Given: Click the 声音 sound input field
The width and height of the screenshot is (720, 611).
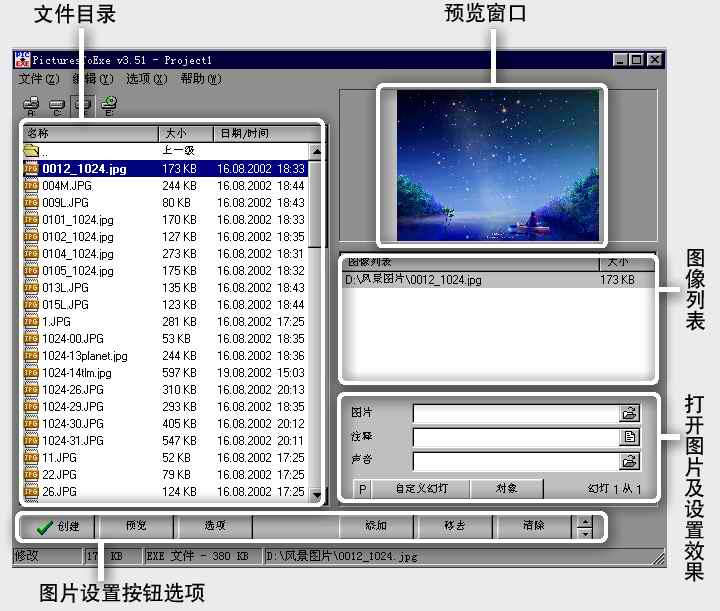Looking at the screenshot, I should (516, 461).
